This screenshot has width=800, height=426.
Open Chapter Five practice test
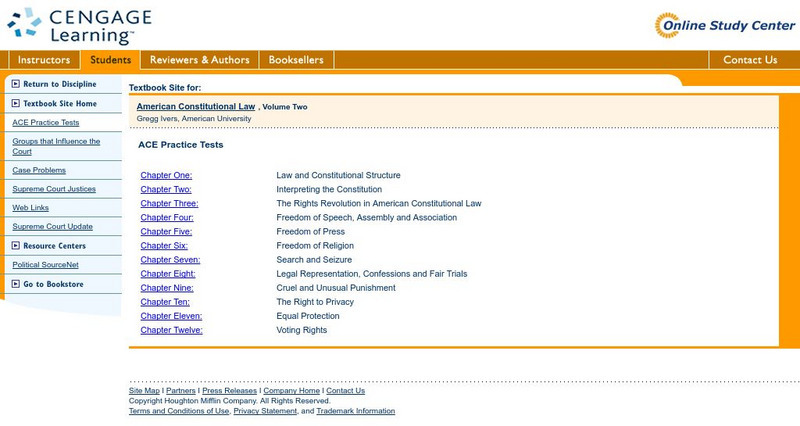click(166, 232)
